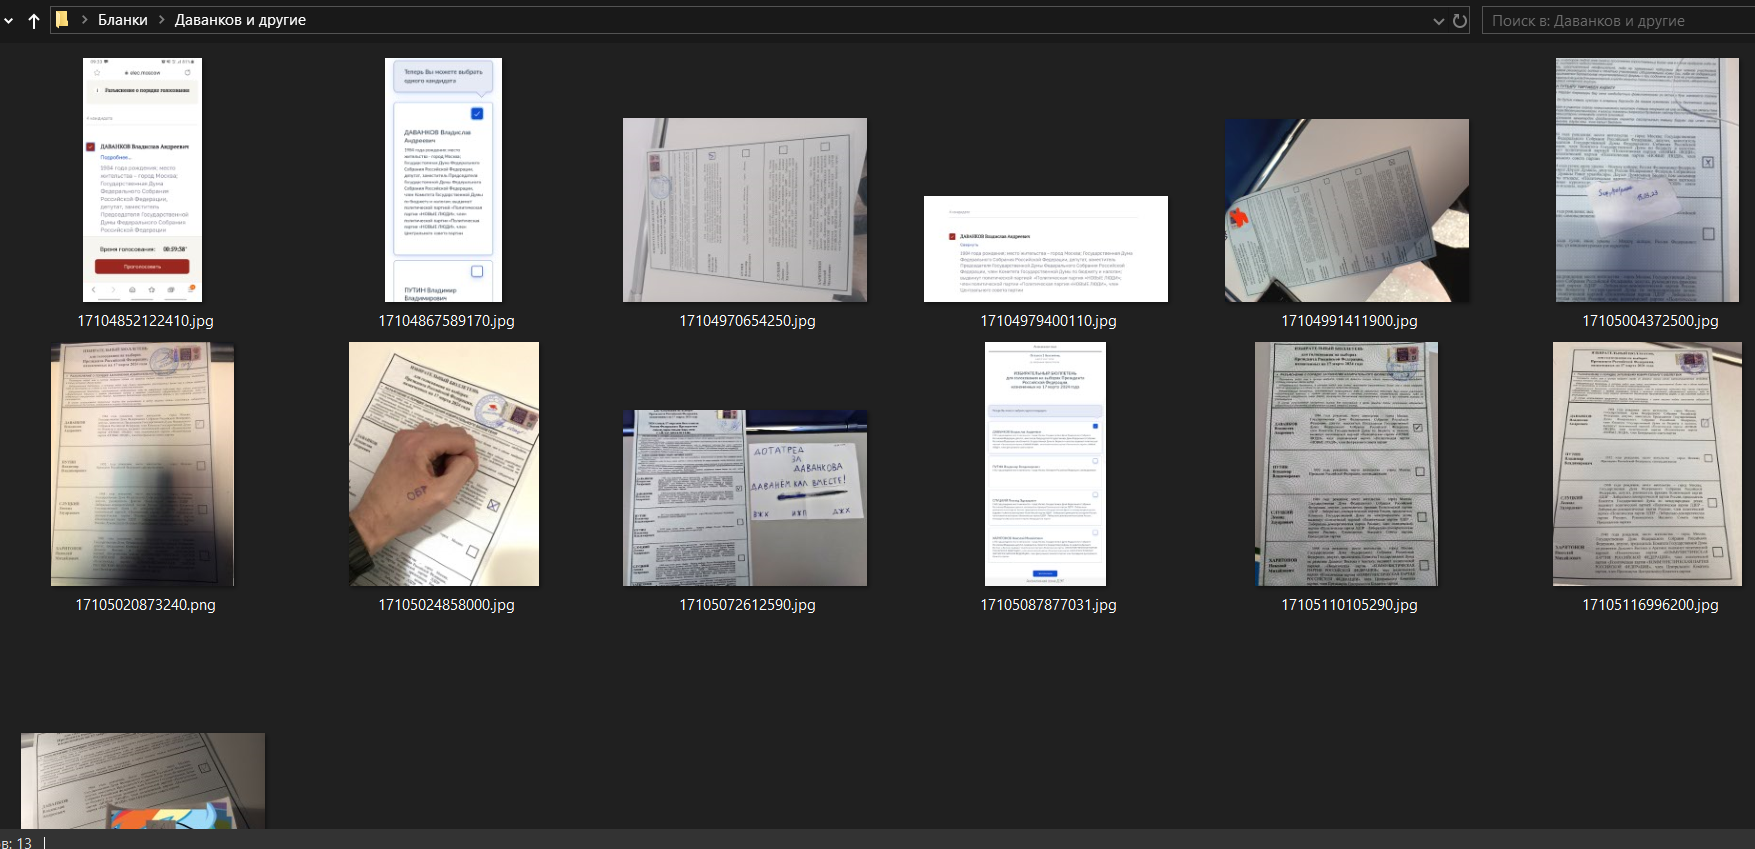This screenshot has width=1755, height=849.
Task: Click the file name 17105004372500.jpg
Action: click(1651, 321)
